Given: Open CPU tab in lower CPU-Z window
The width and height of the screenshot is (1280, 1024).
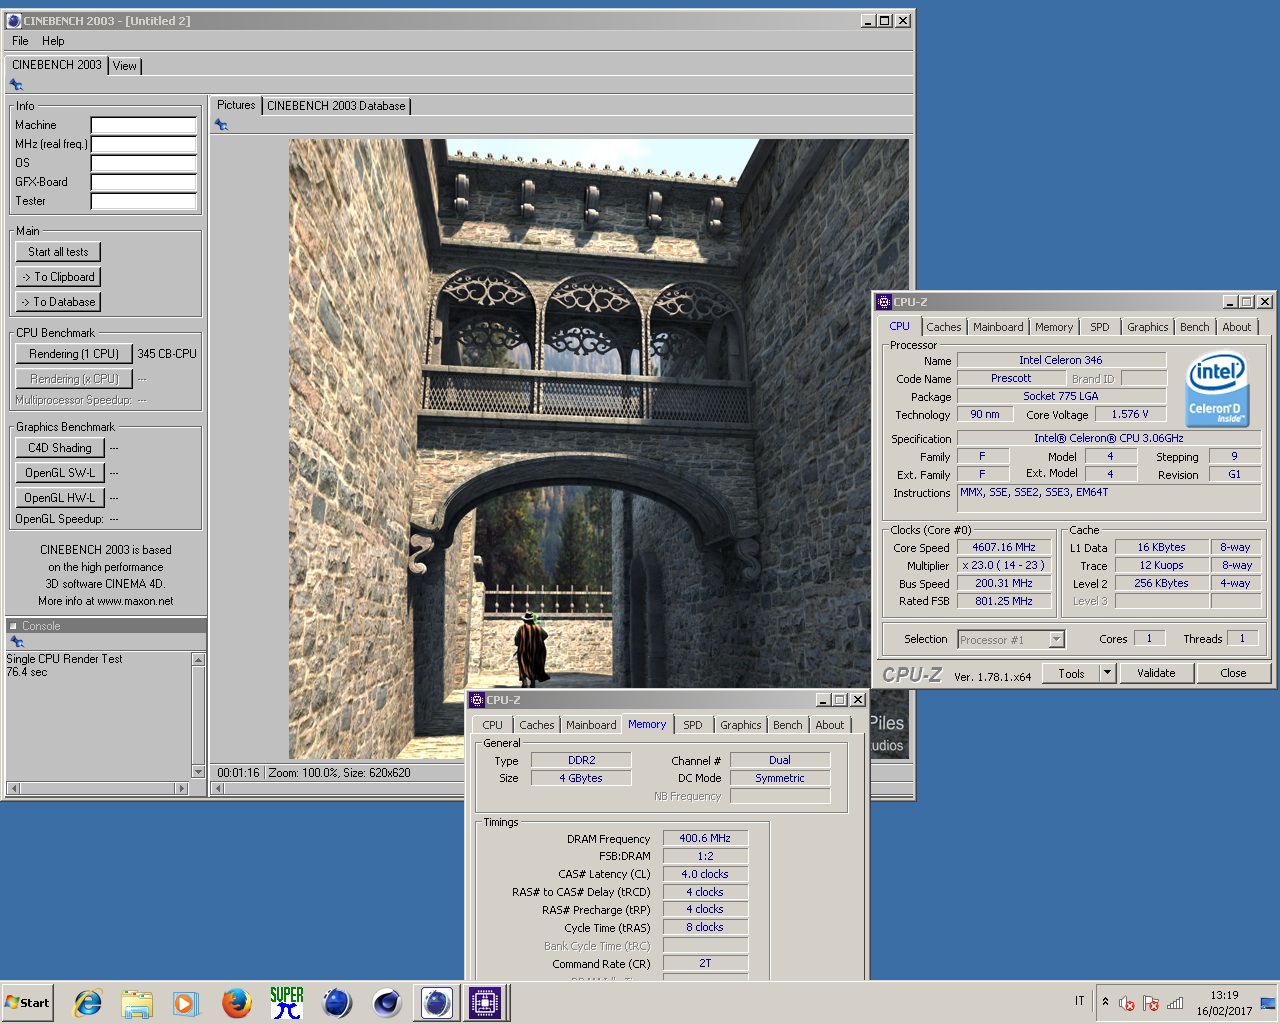Looking at the screenshot, I should pyautogui.click(x=492, y=725).
